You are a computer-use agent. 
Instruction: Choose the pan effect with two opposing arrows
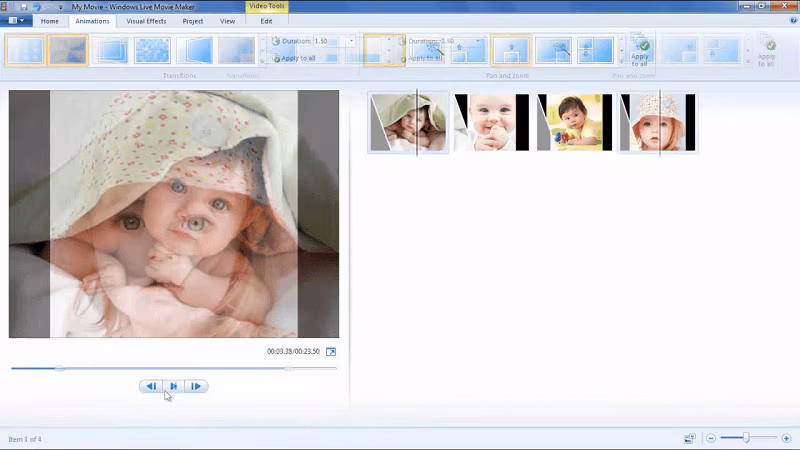click(595, 50)
